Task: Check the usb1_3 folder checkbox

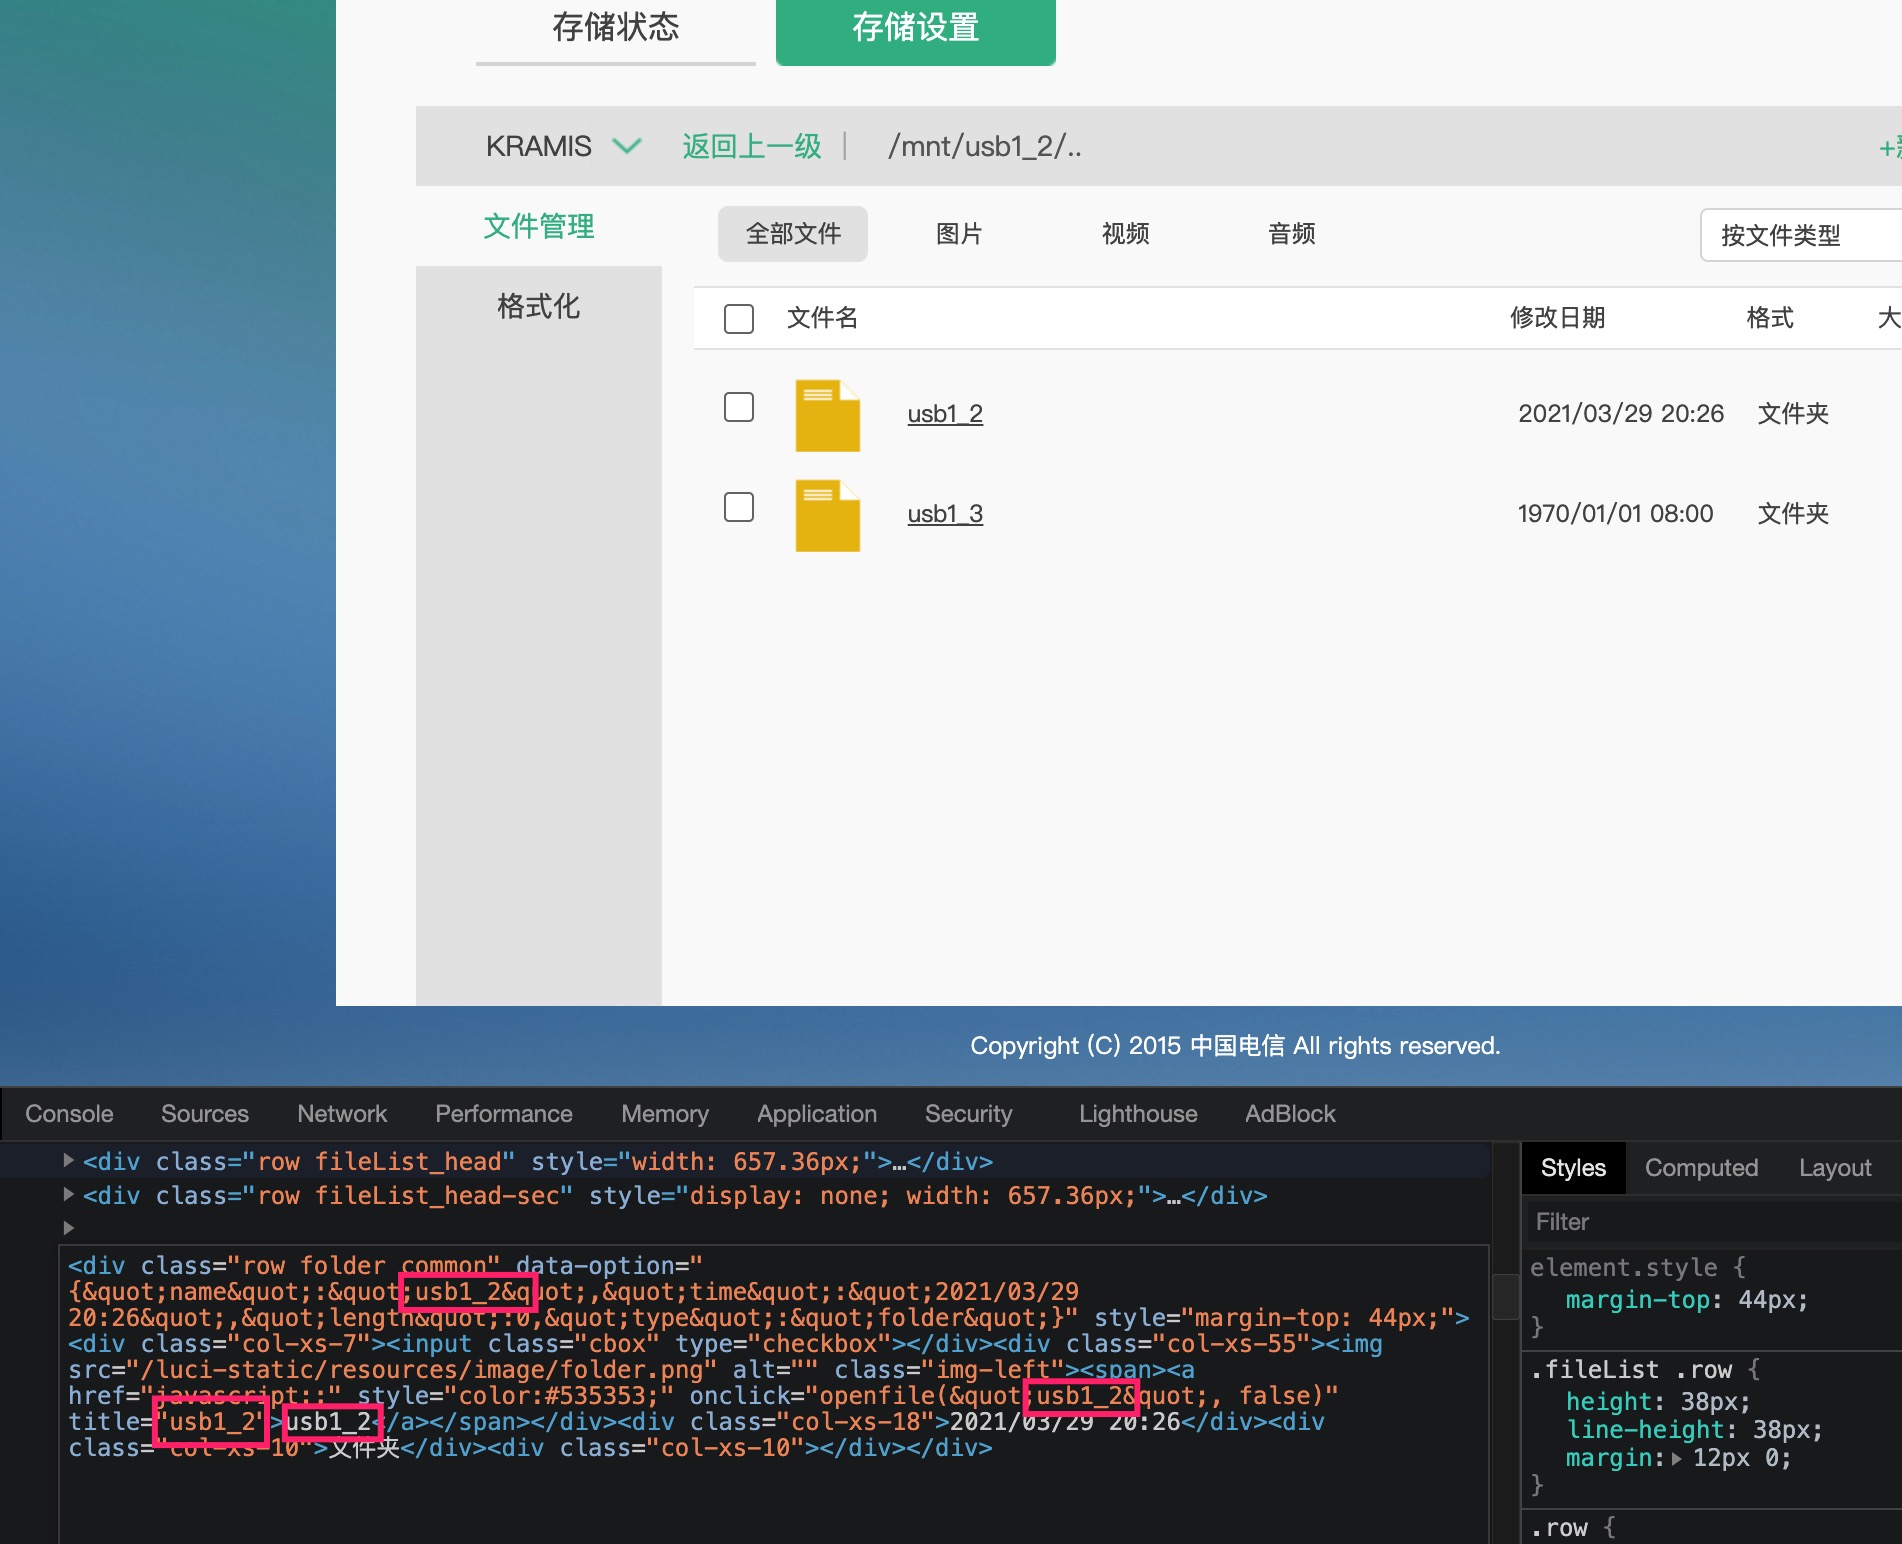Action: point(739,507)
